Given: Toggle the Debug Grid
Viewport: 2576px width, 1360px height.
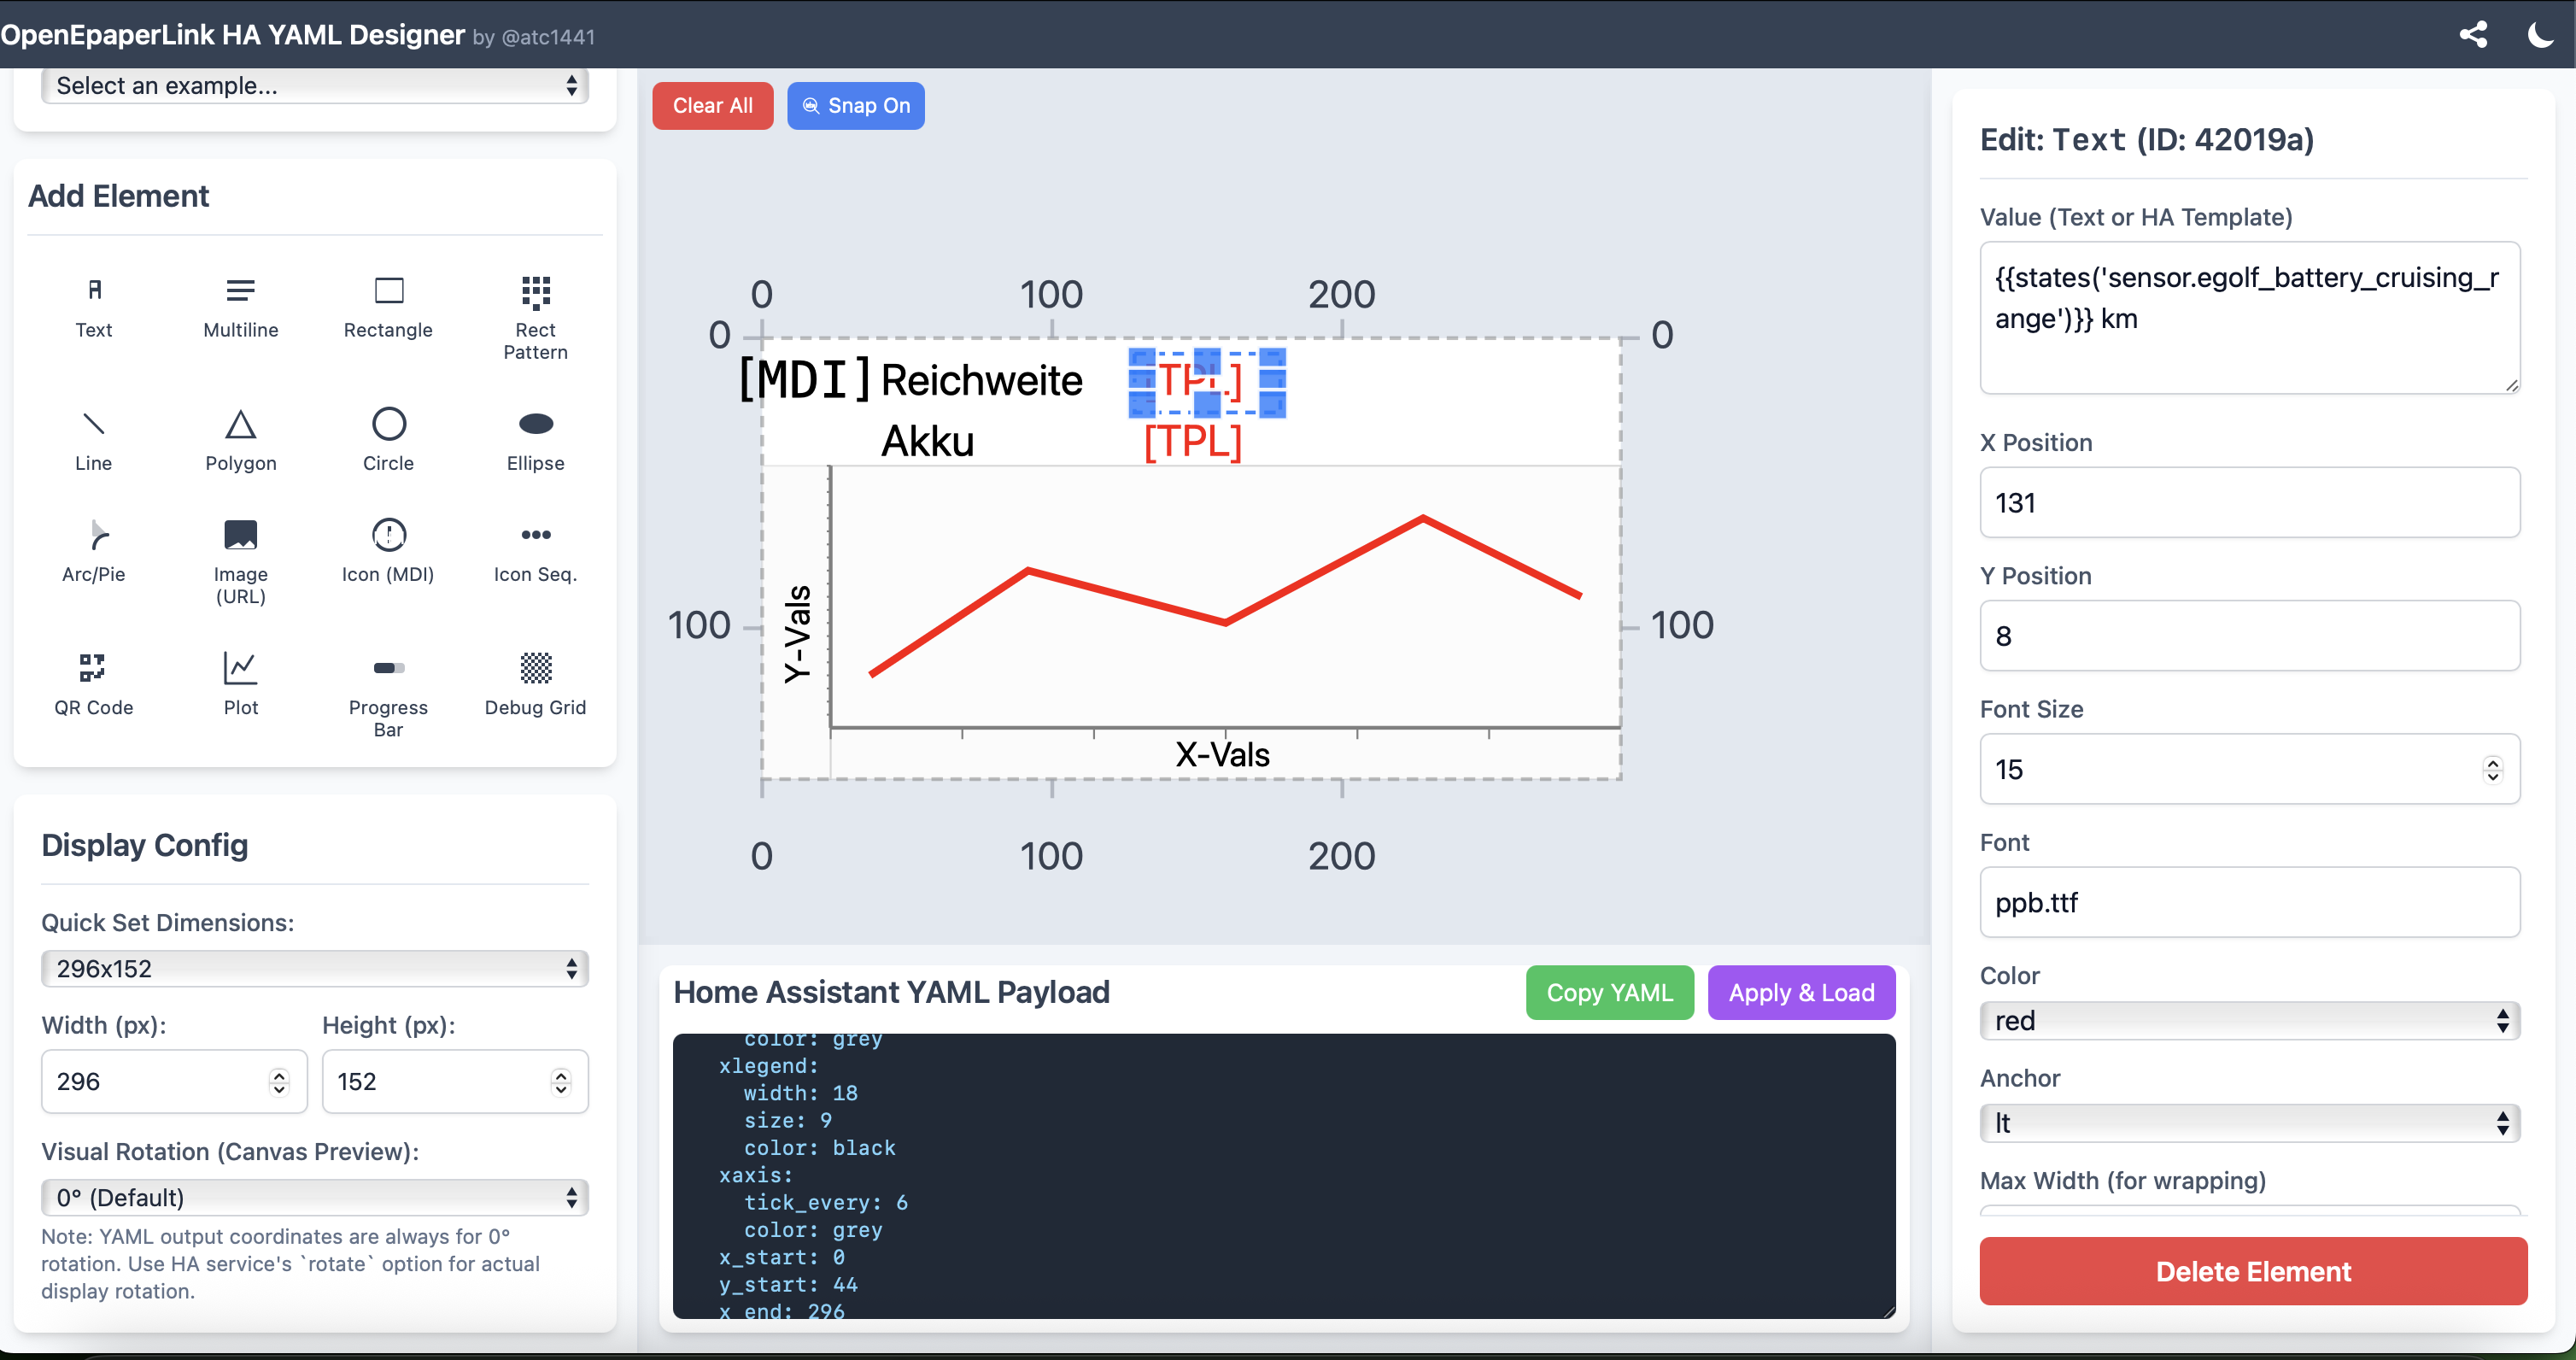Looking at the screenshot, I should 535,683.
